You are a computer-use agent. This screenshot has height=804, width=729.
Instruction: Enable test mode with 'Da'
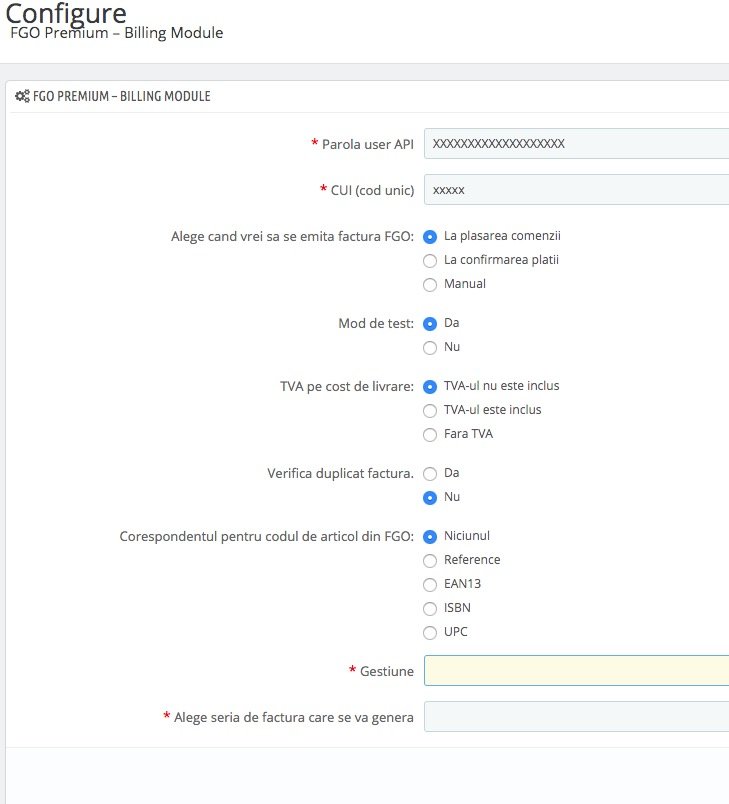[x=430, y=324]
